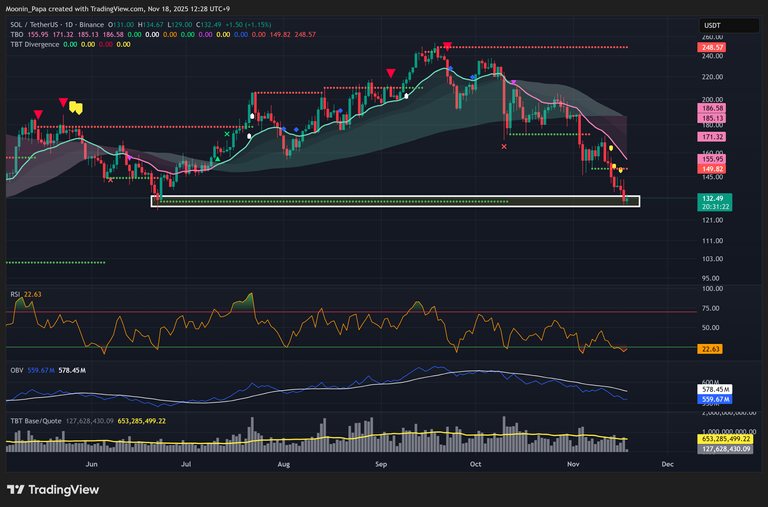
Task: Click the green 132.49 current price tag
Action: pos(713,199)
